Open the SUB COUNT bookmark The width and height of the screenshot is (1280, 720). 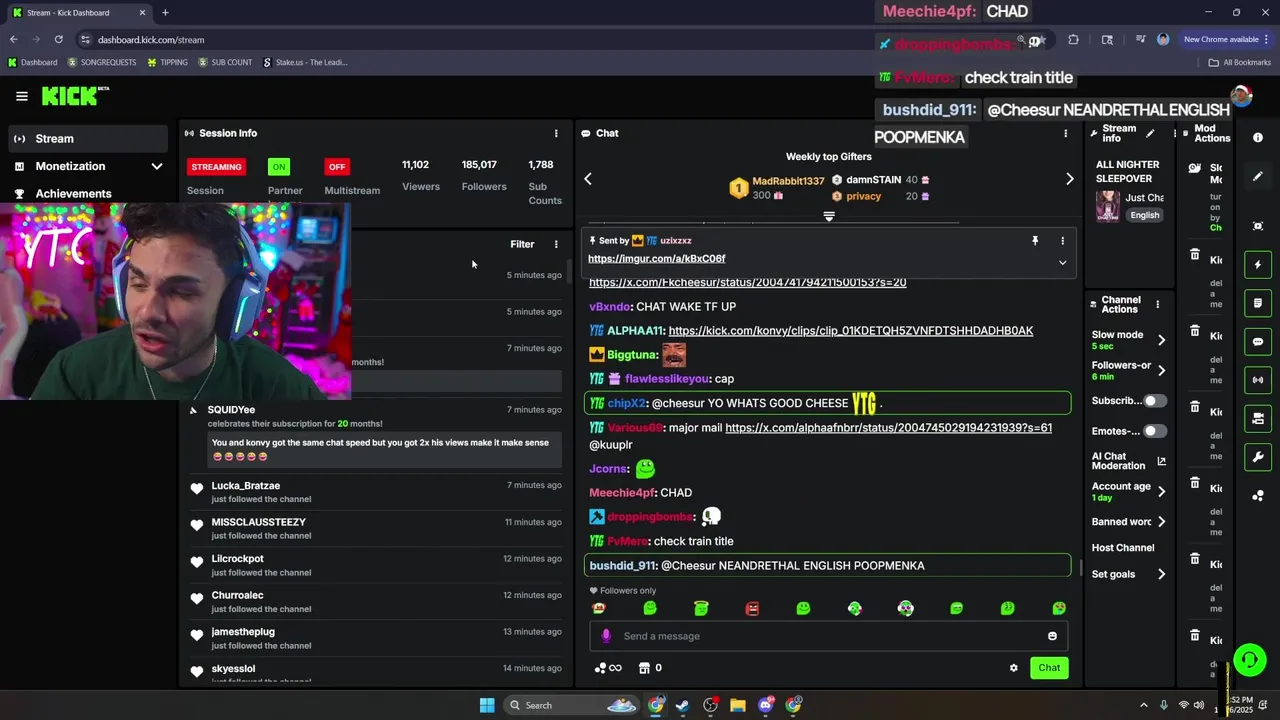point(225,62)
